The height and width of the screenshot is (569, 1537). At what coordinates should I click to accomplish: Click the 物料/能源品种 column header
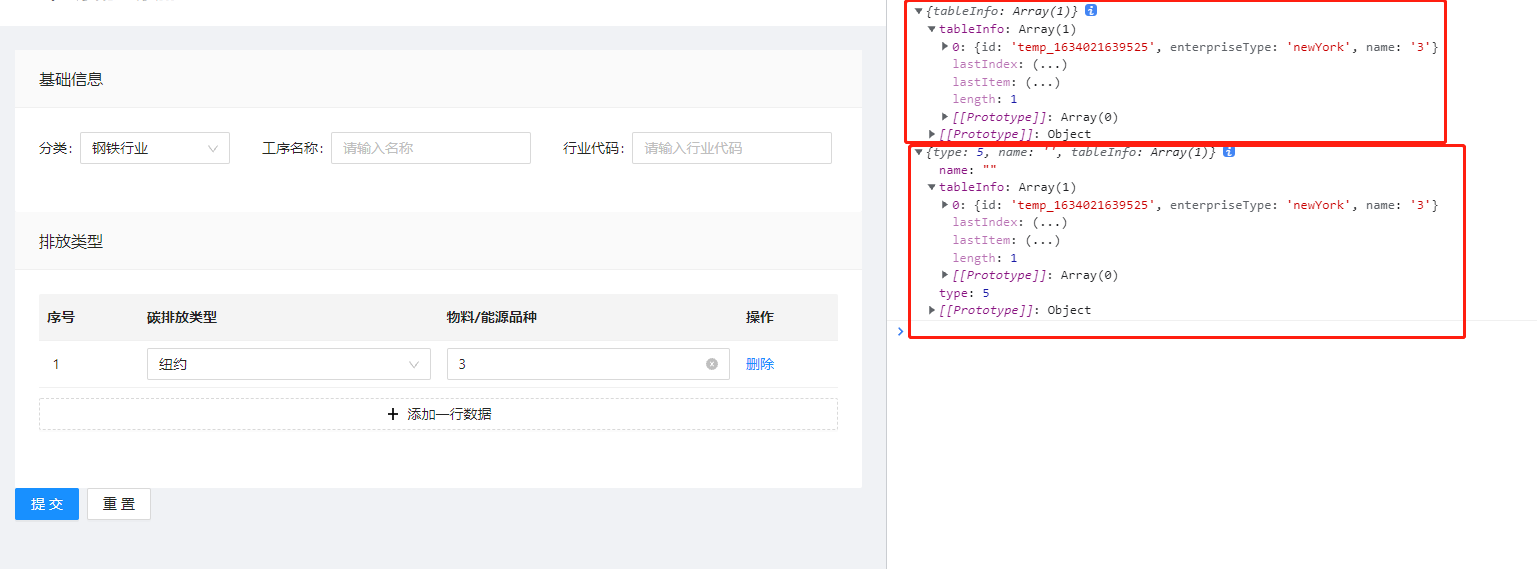[492, 317]
